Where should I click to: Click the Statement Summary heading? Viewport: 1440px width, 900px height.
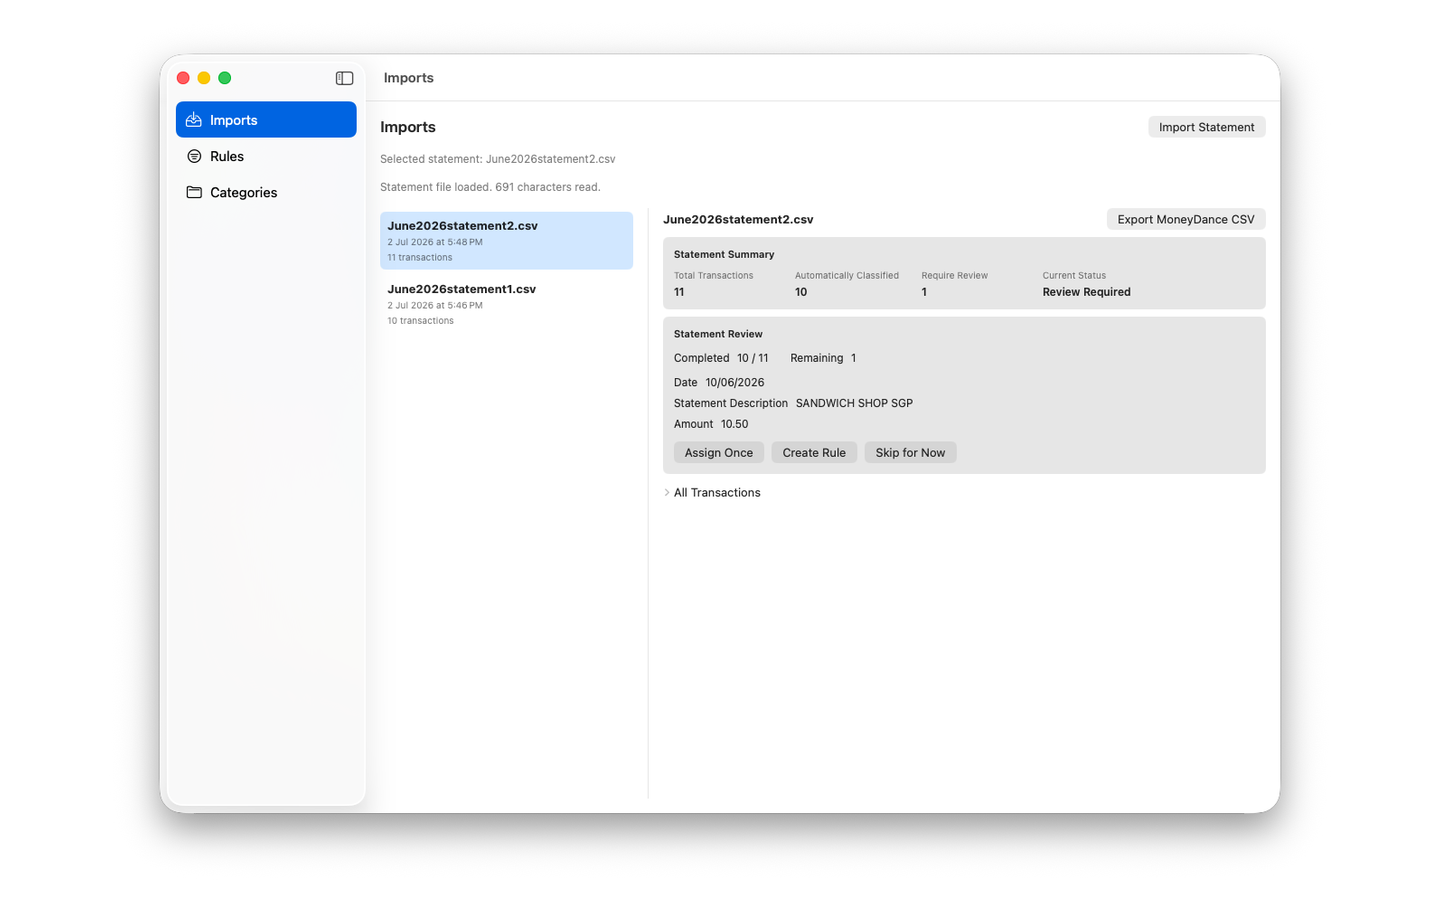tap(724, 254)
